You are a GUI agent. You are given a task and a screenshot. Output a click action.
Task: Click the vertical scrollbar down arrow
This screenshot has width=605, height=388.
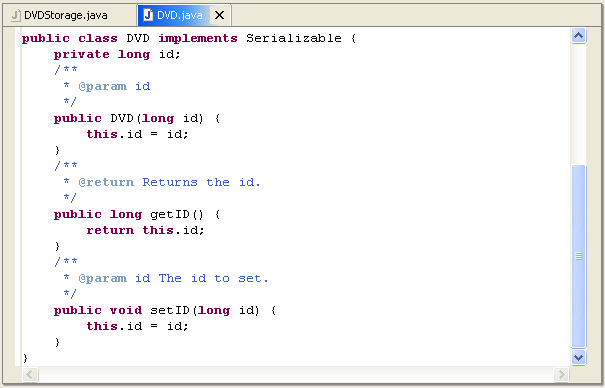(x=578, y=358)
